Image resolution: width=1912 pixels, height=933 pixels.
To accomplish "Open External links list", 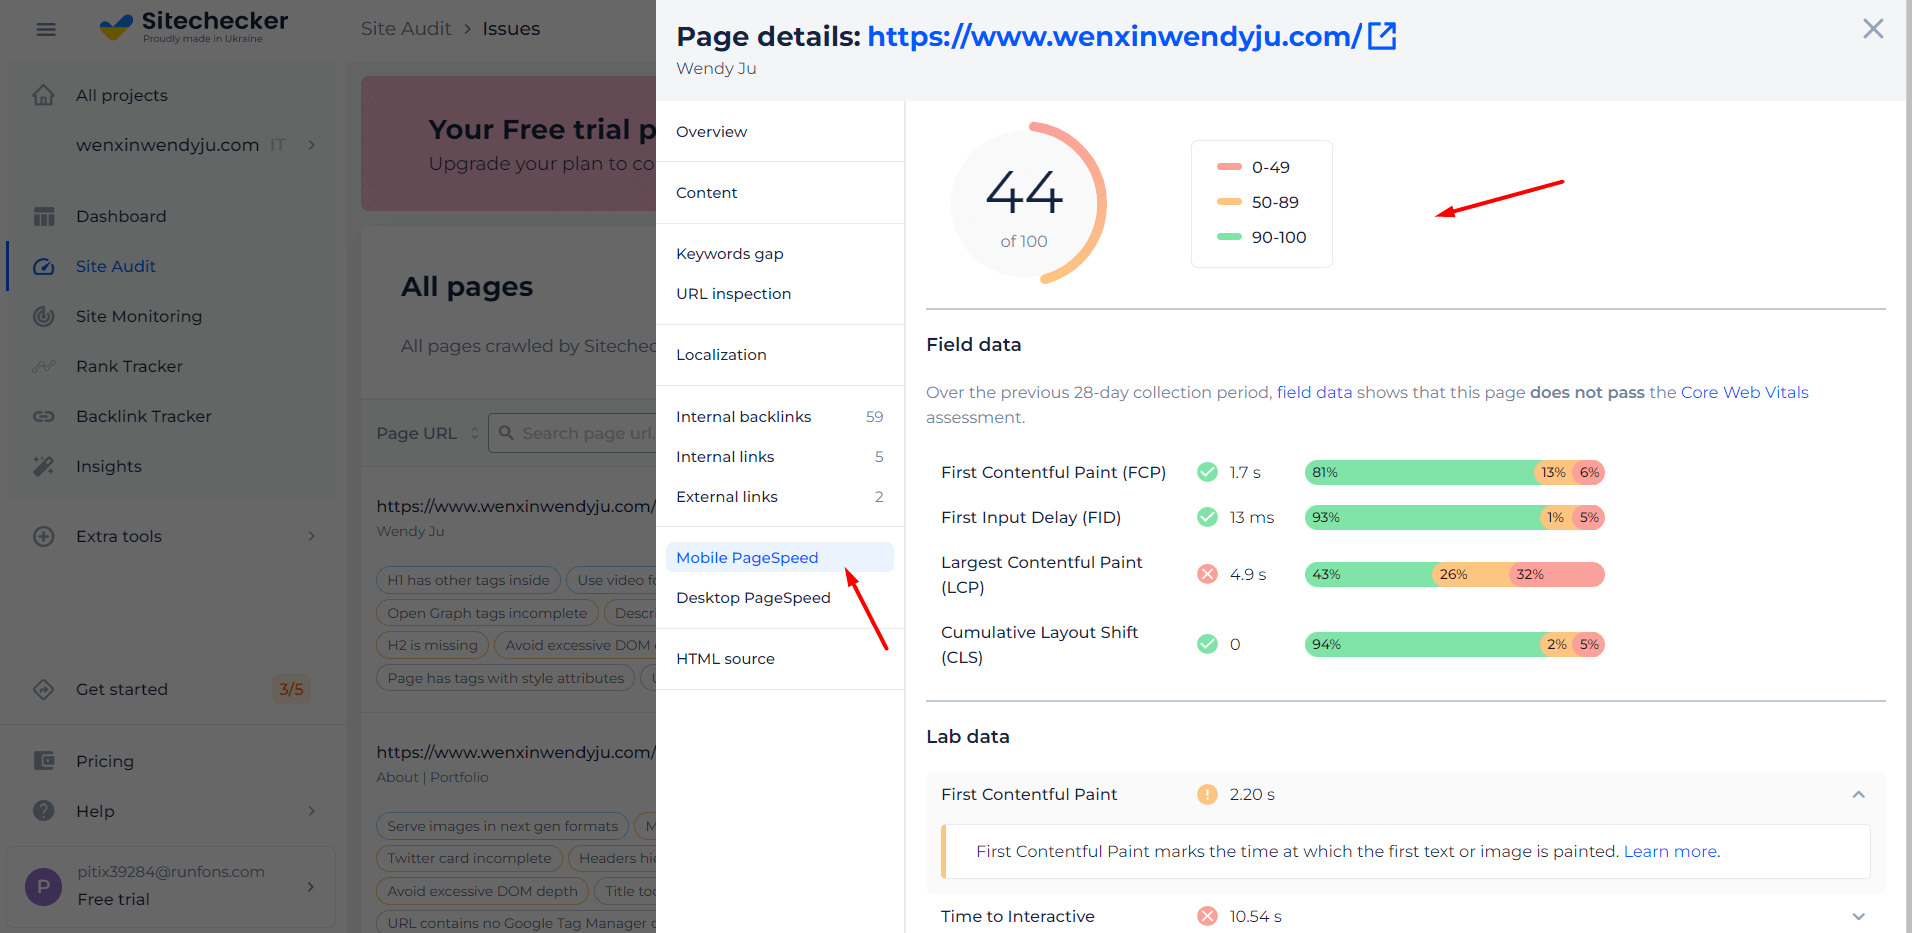I will click(780, 497).
